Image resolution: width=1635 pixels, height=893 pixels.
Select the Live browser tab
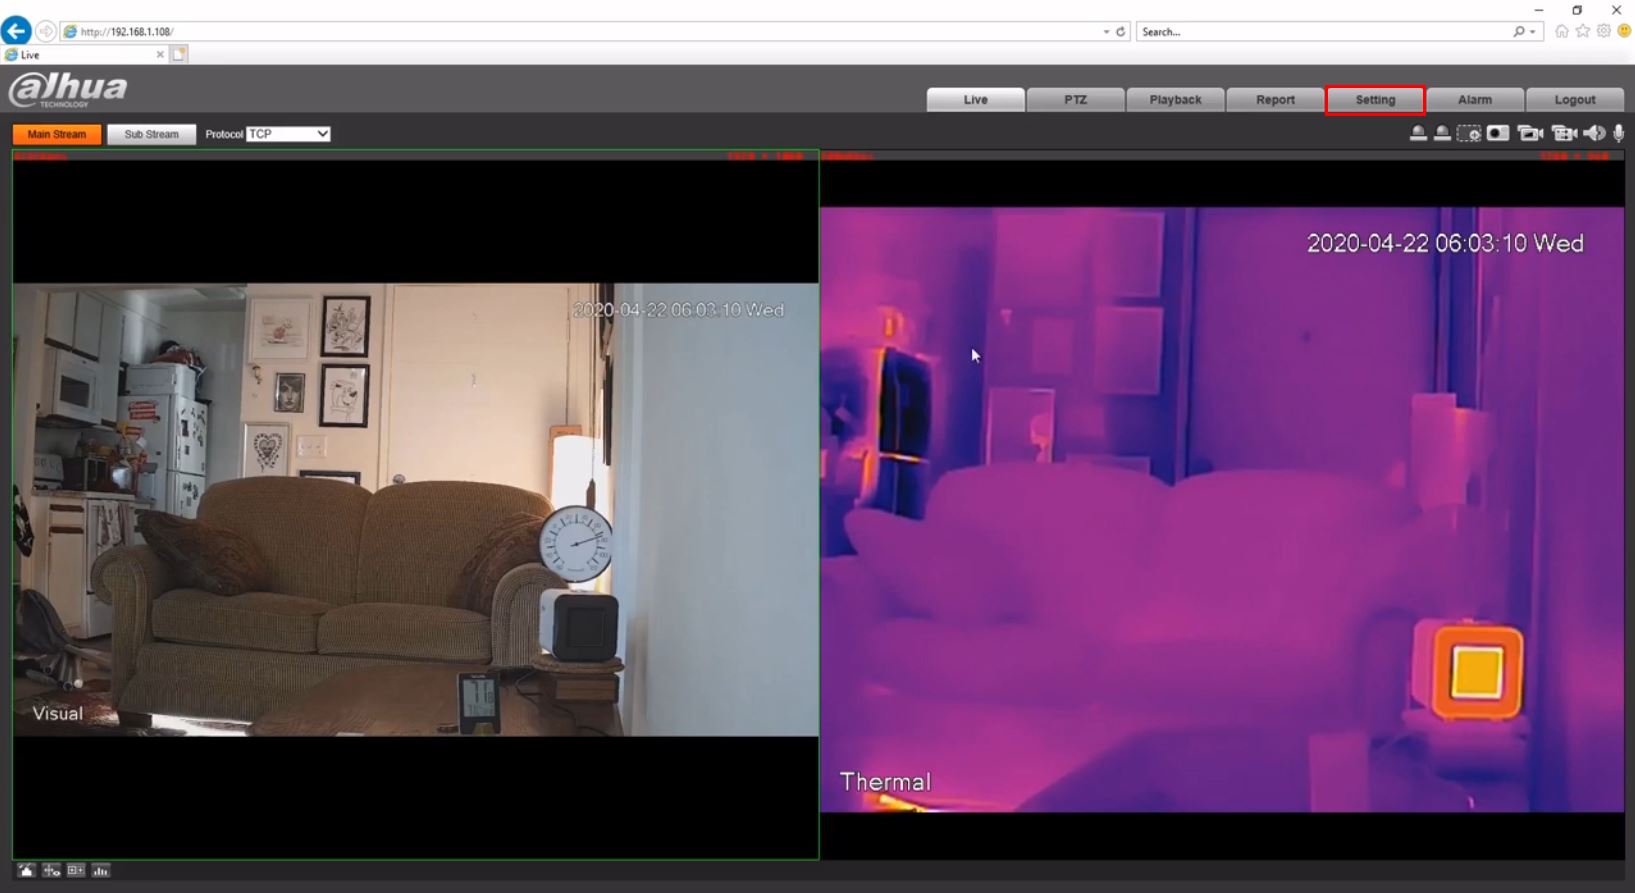tap(84, 55)
